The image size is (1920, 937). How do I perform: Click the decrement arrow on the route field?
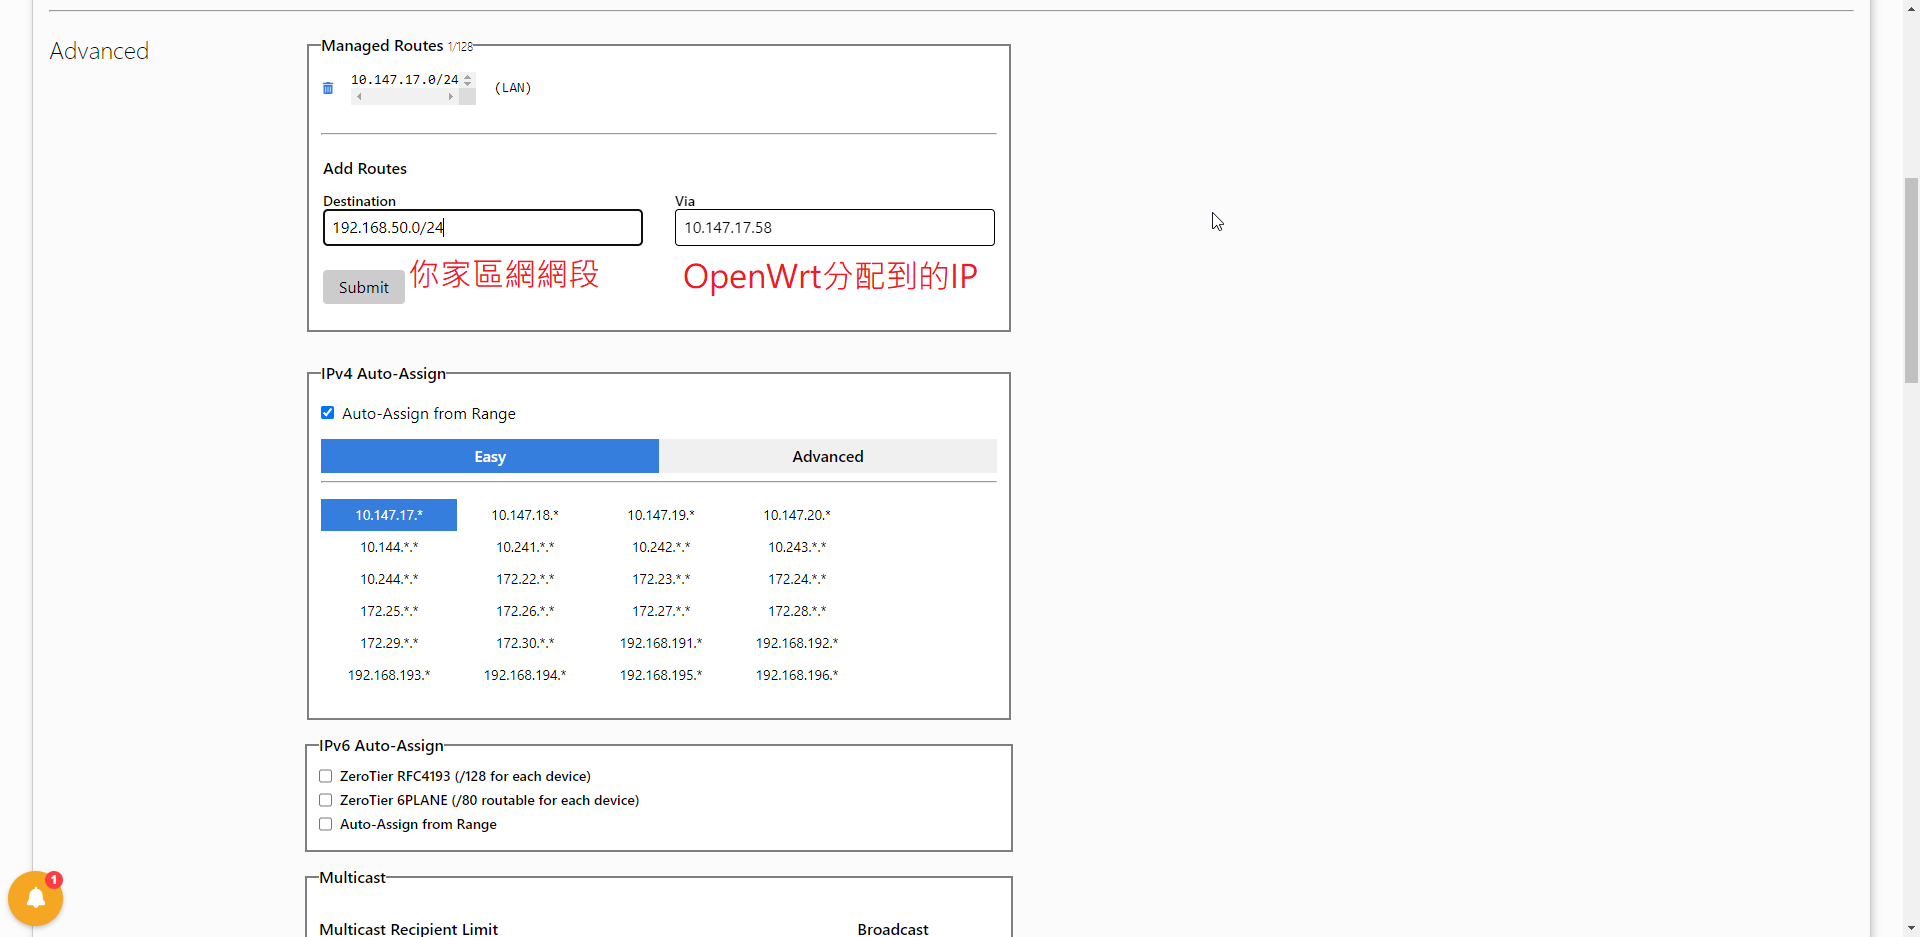coord(468,83)
